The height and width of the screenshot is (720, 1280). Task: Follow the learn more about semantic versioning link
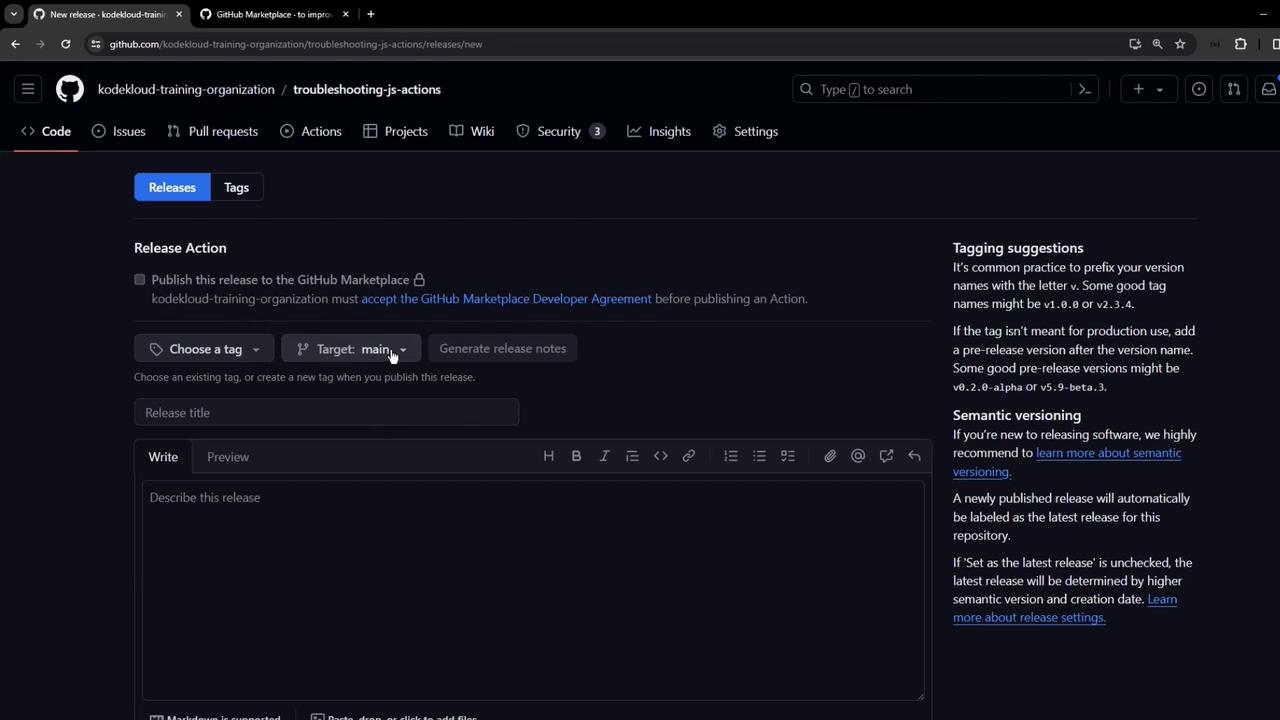tap(1067, 462)
